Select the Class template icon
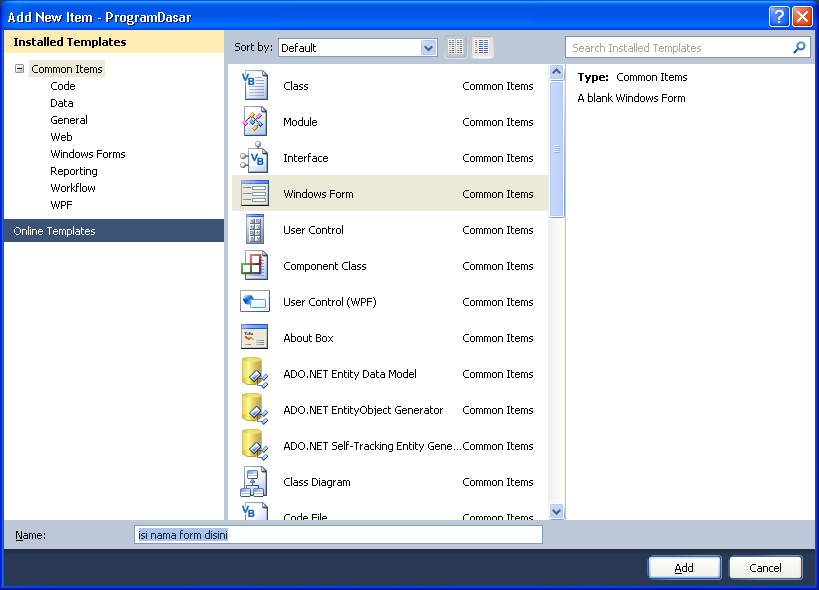Viewport: 819px width, 590px height. coord(254,86)
